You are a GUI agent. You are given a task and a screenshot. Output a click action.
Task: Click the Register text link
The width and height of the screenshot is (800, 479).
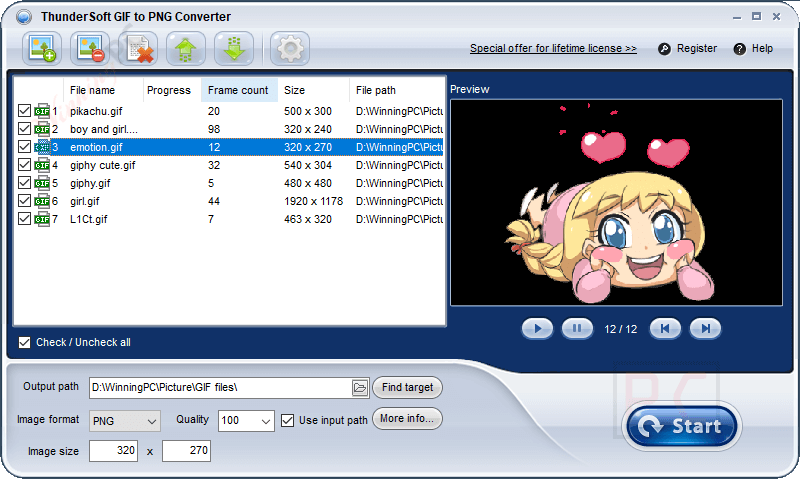coord(696,48)
